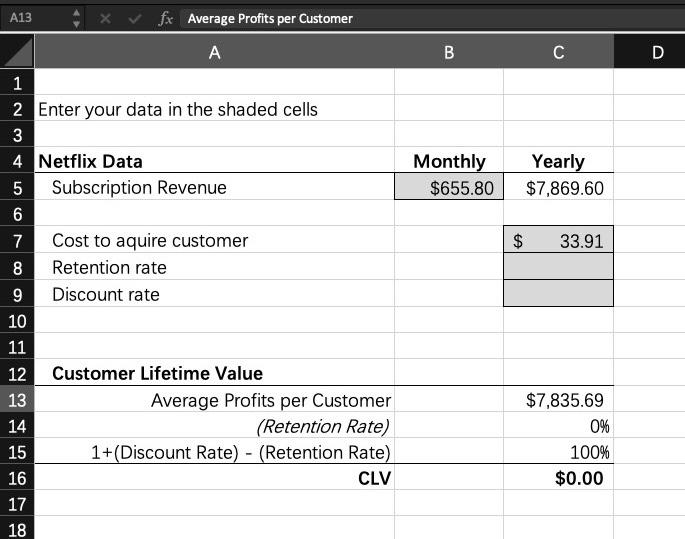Click the 'Customer Lifetime Value' heading cell
This screenshot has height=539, width=685.
(x=214, y=373)
